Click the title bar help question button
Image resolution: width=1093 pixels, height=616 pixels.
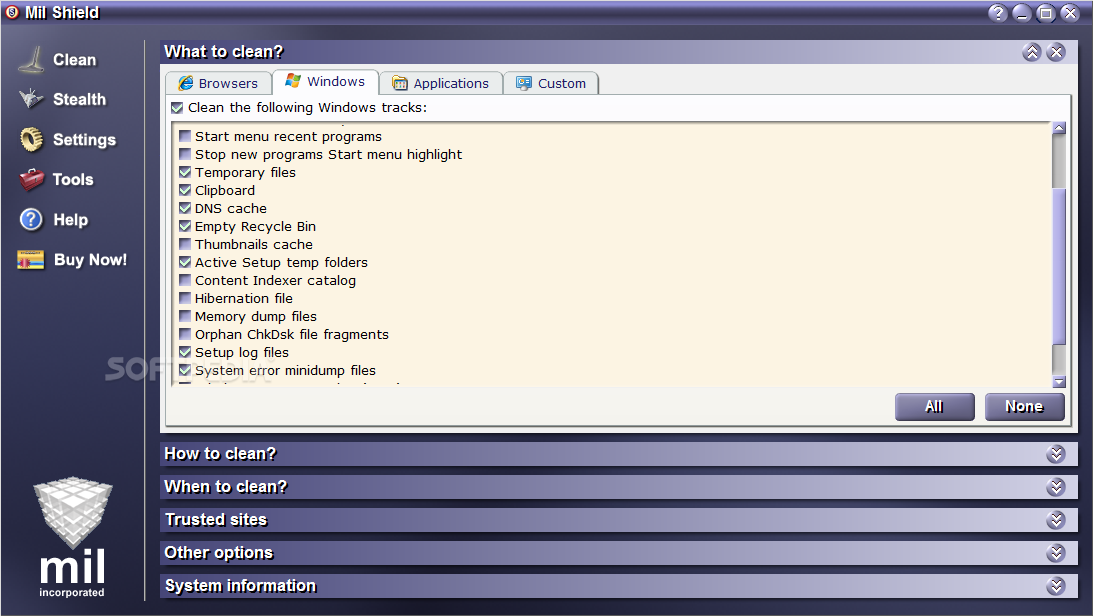(998, 13)
